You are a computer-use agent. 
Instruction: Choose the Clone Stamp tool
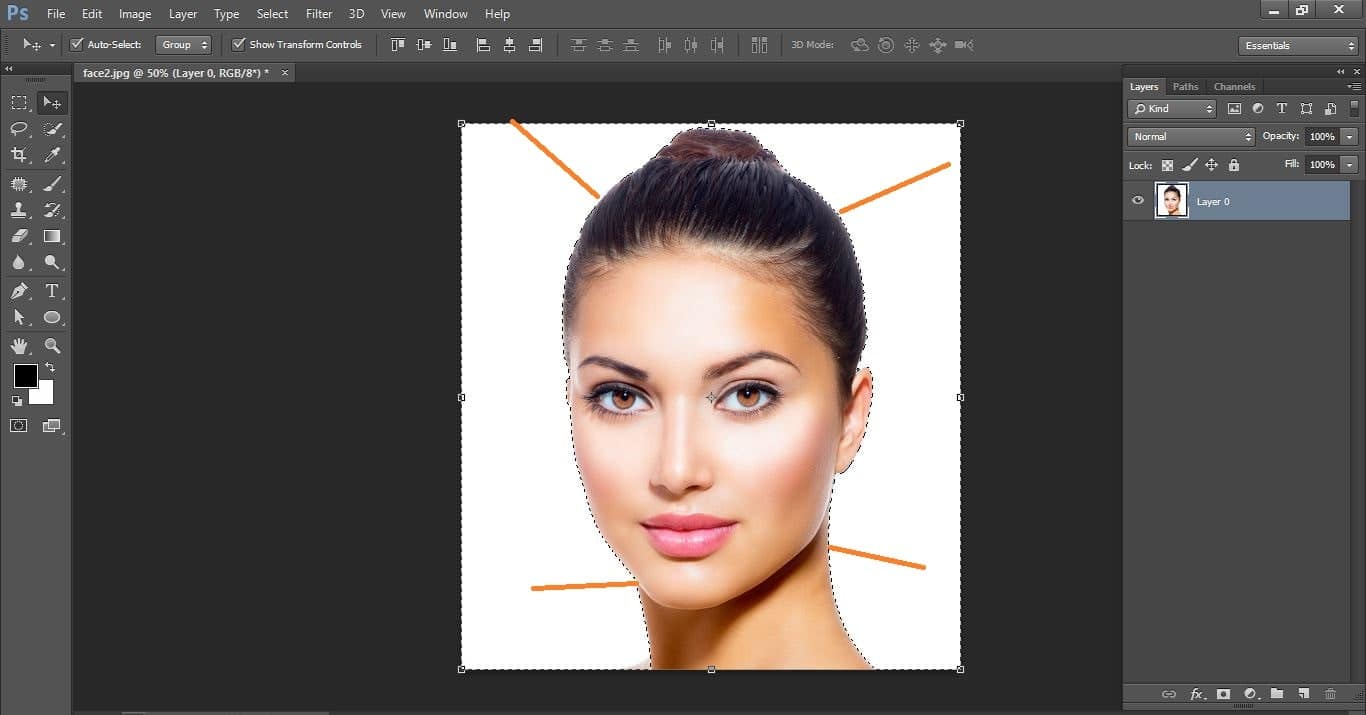pyautogui.click(x=19, y=210)
